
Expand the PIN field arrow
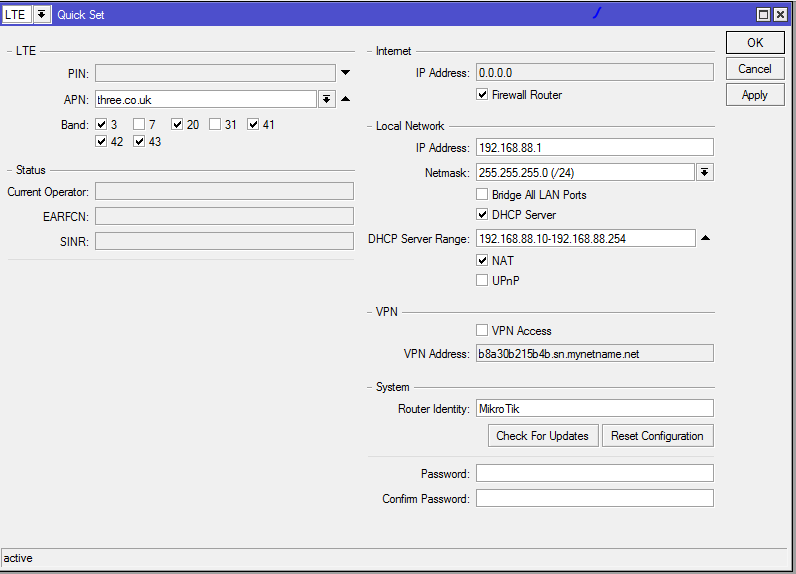[345, 73]
